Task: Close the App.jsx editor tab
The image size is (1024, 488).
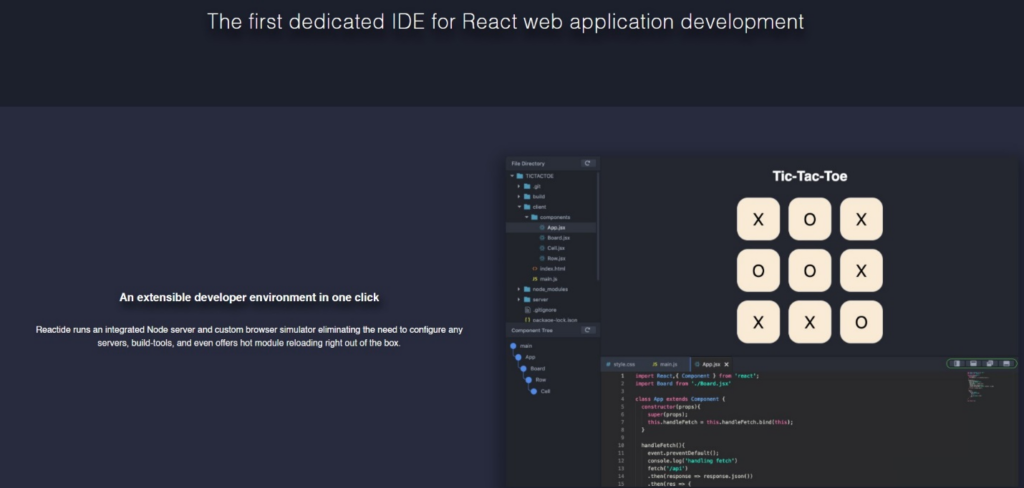Action: (x=726, y=365)
